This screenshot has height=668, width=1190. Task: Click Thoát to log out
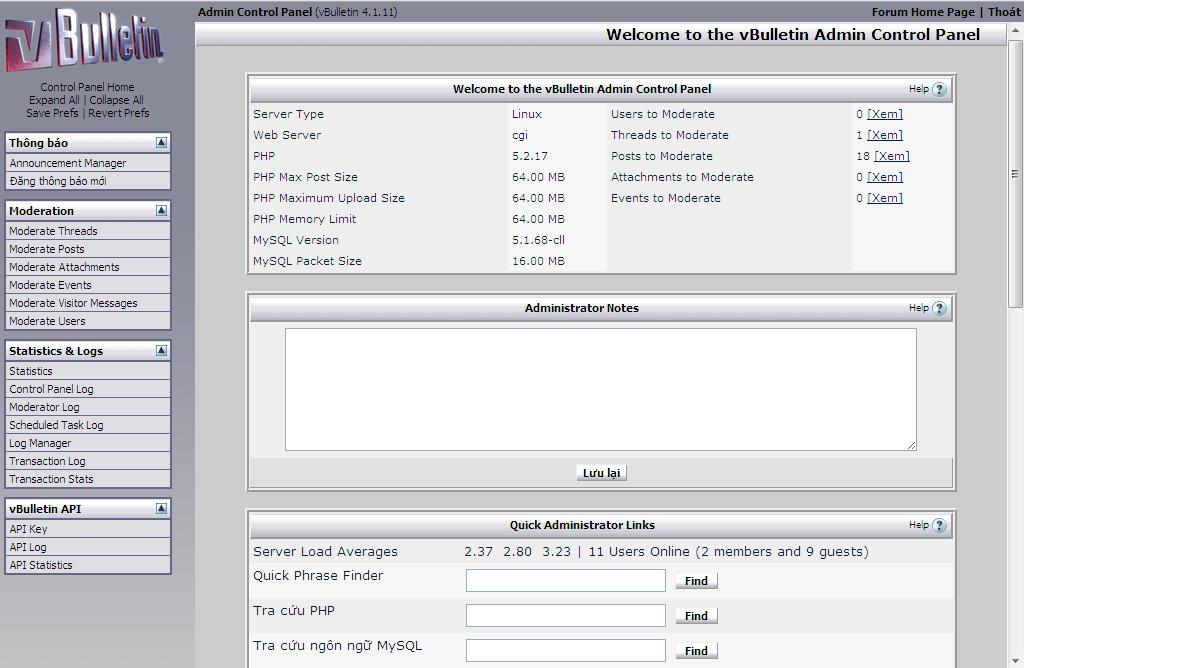(x=1004, y=12)
